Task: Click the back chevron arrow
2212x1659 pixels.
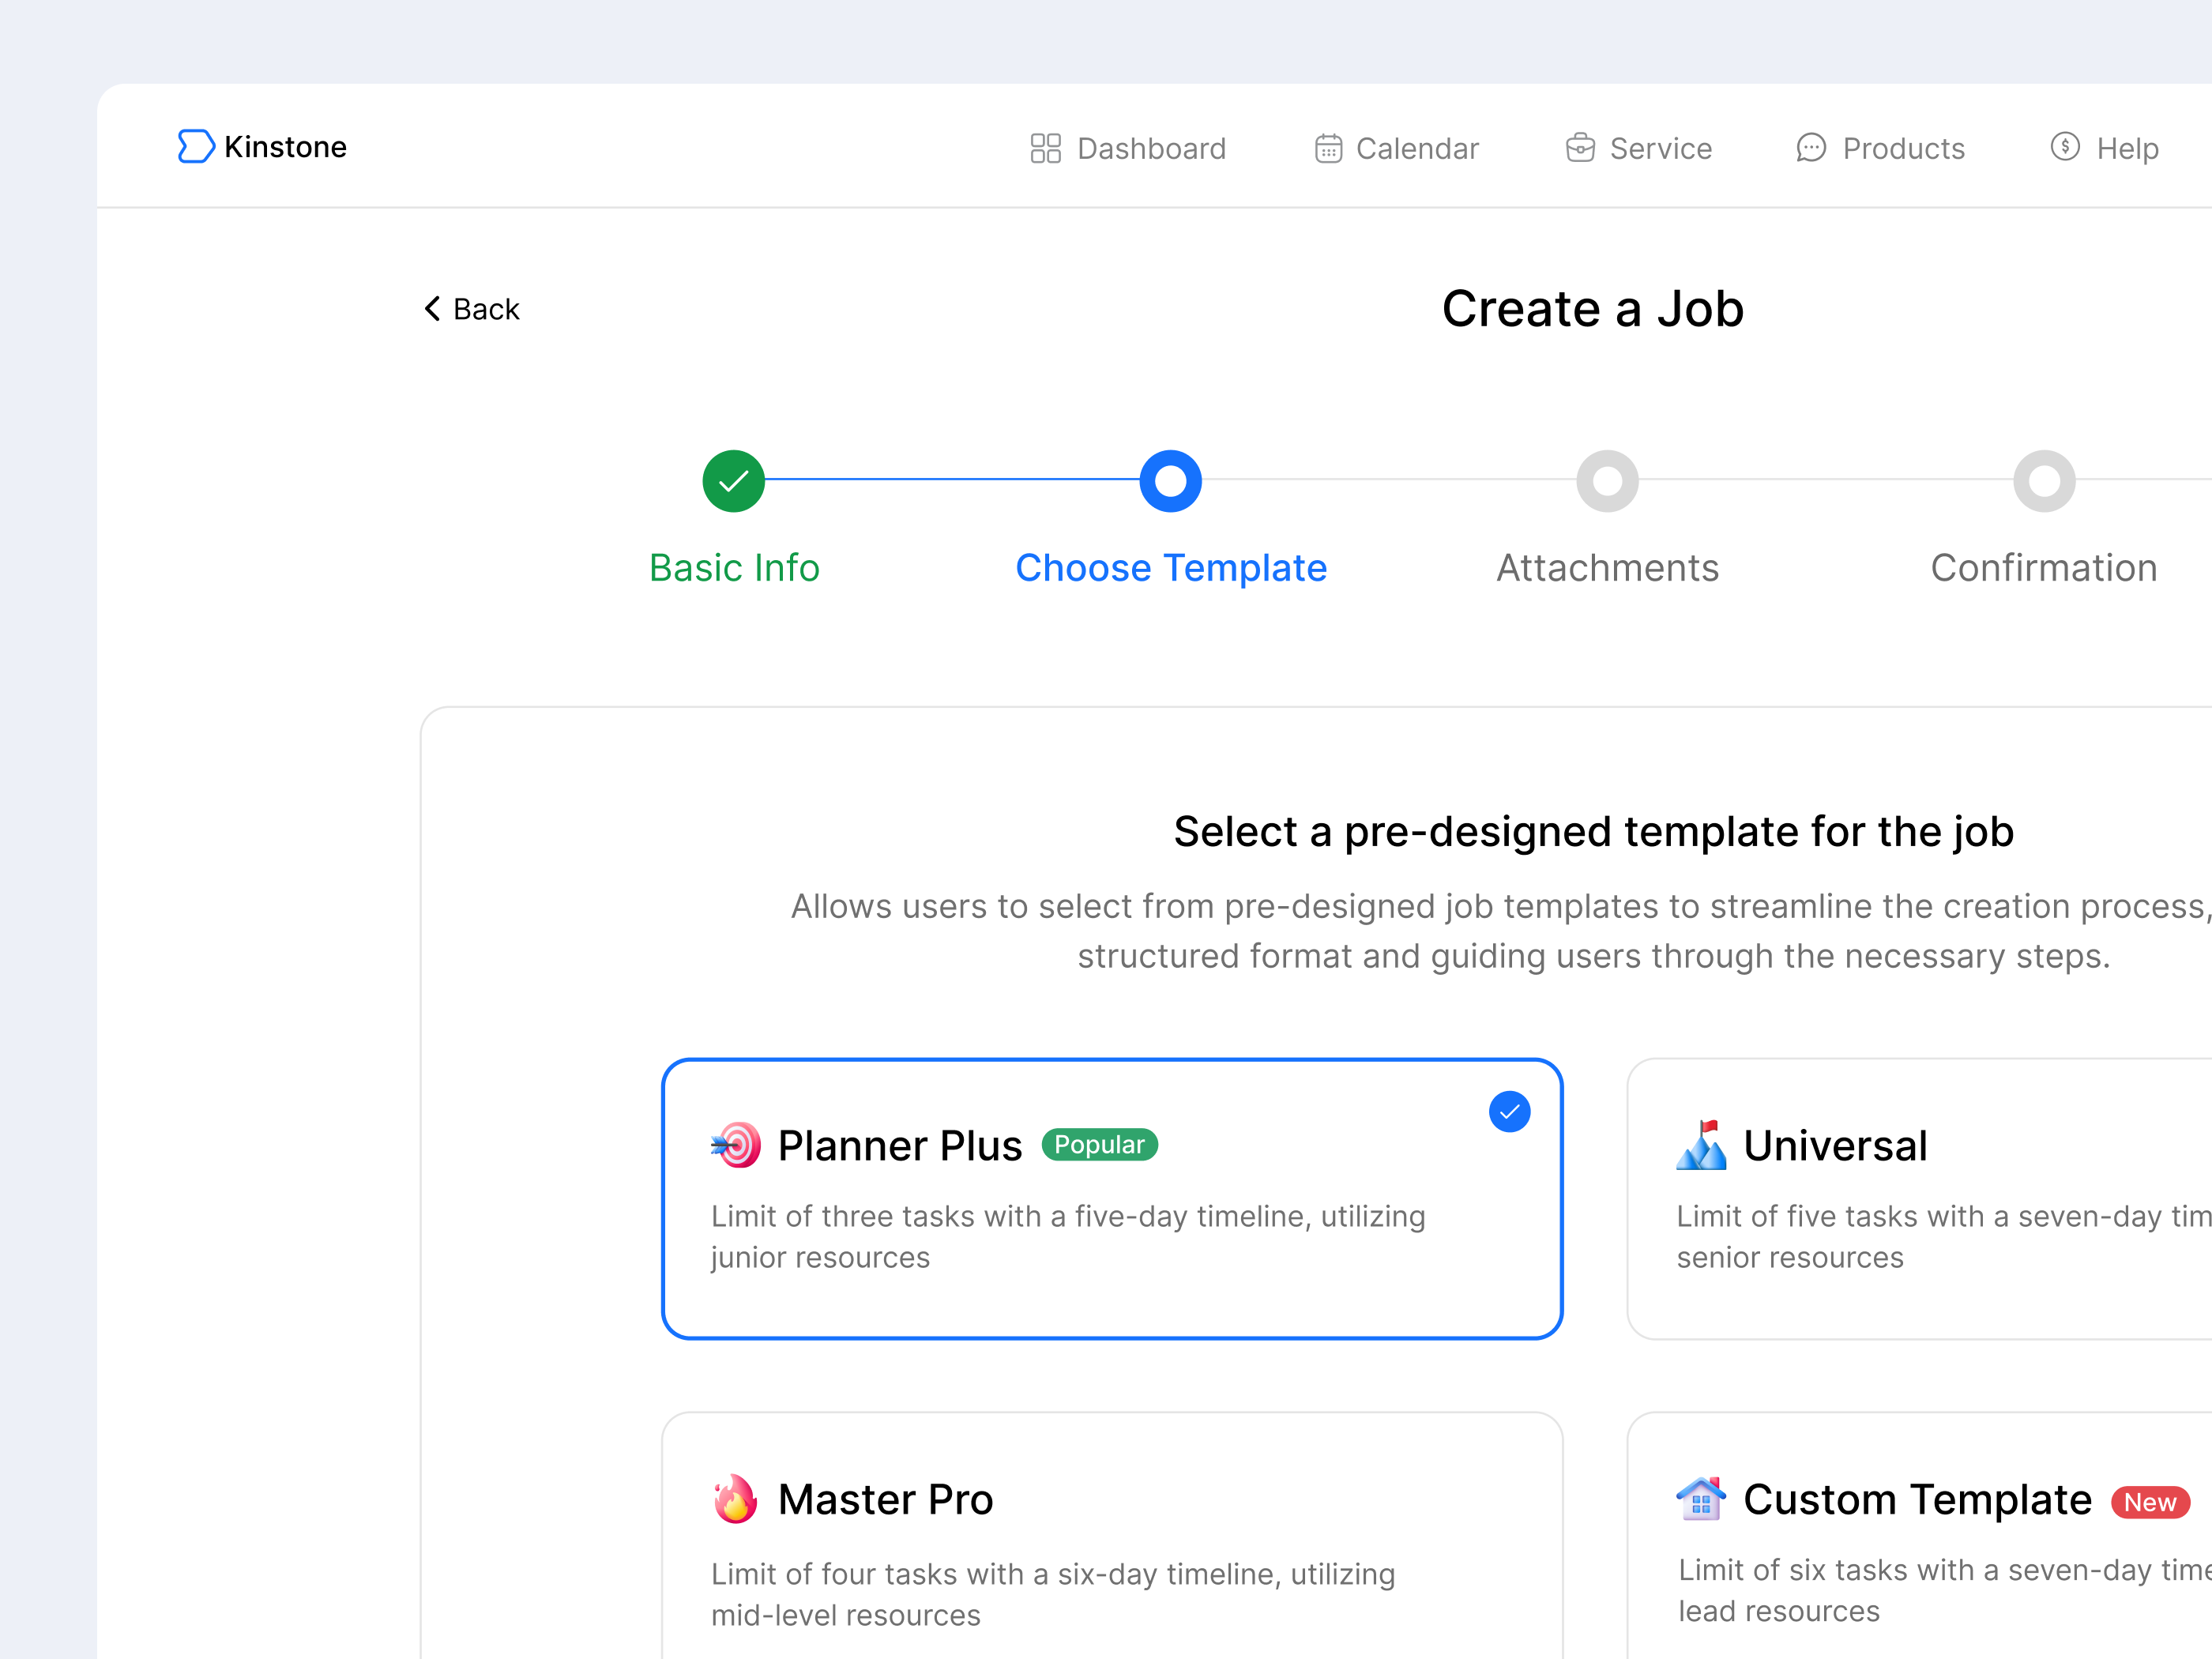Action: pyautogui.click(x=432, y=309)
